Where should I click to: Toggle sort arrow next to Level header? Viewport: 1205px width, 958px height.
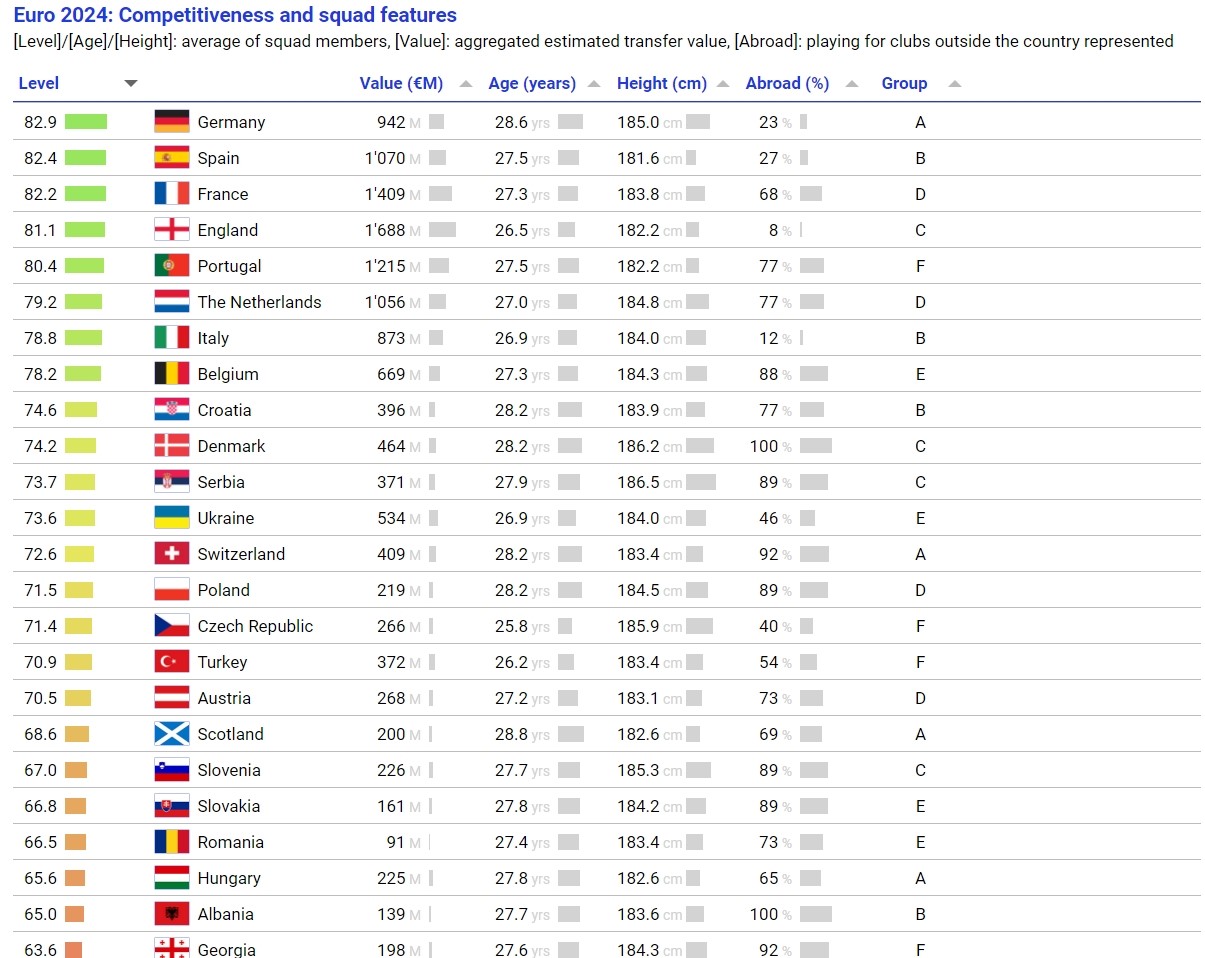(131, 84)
